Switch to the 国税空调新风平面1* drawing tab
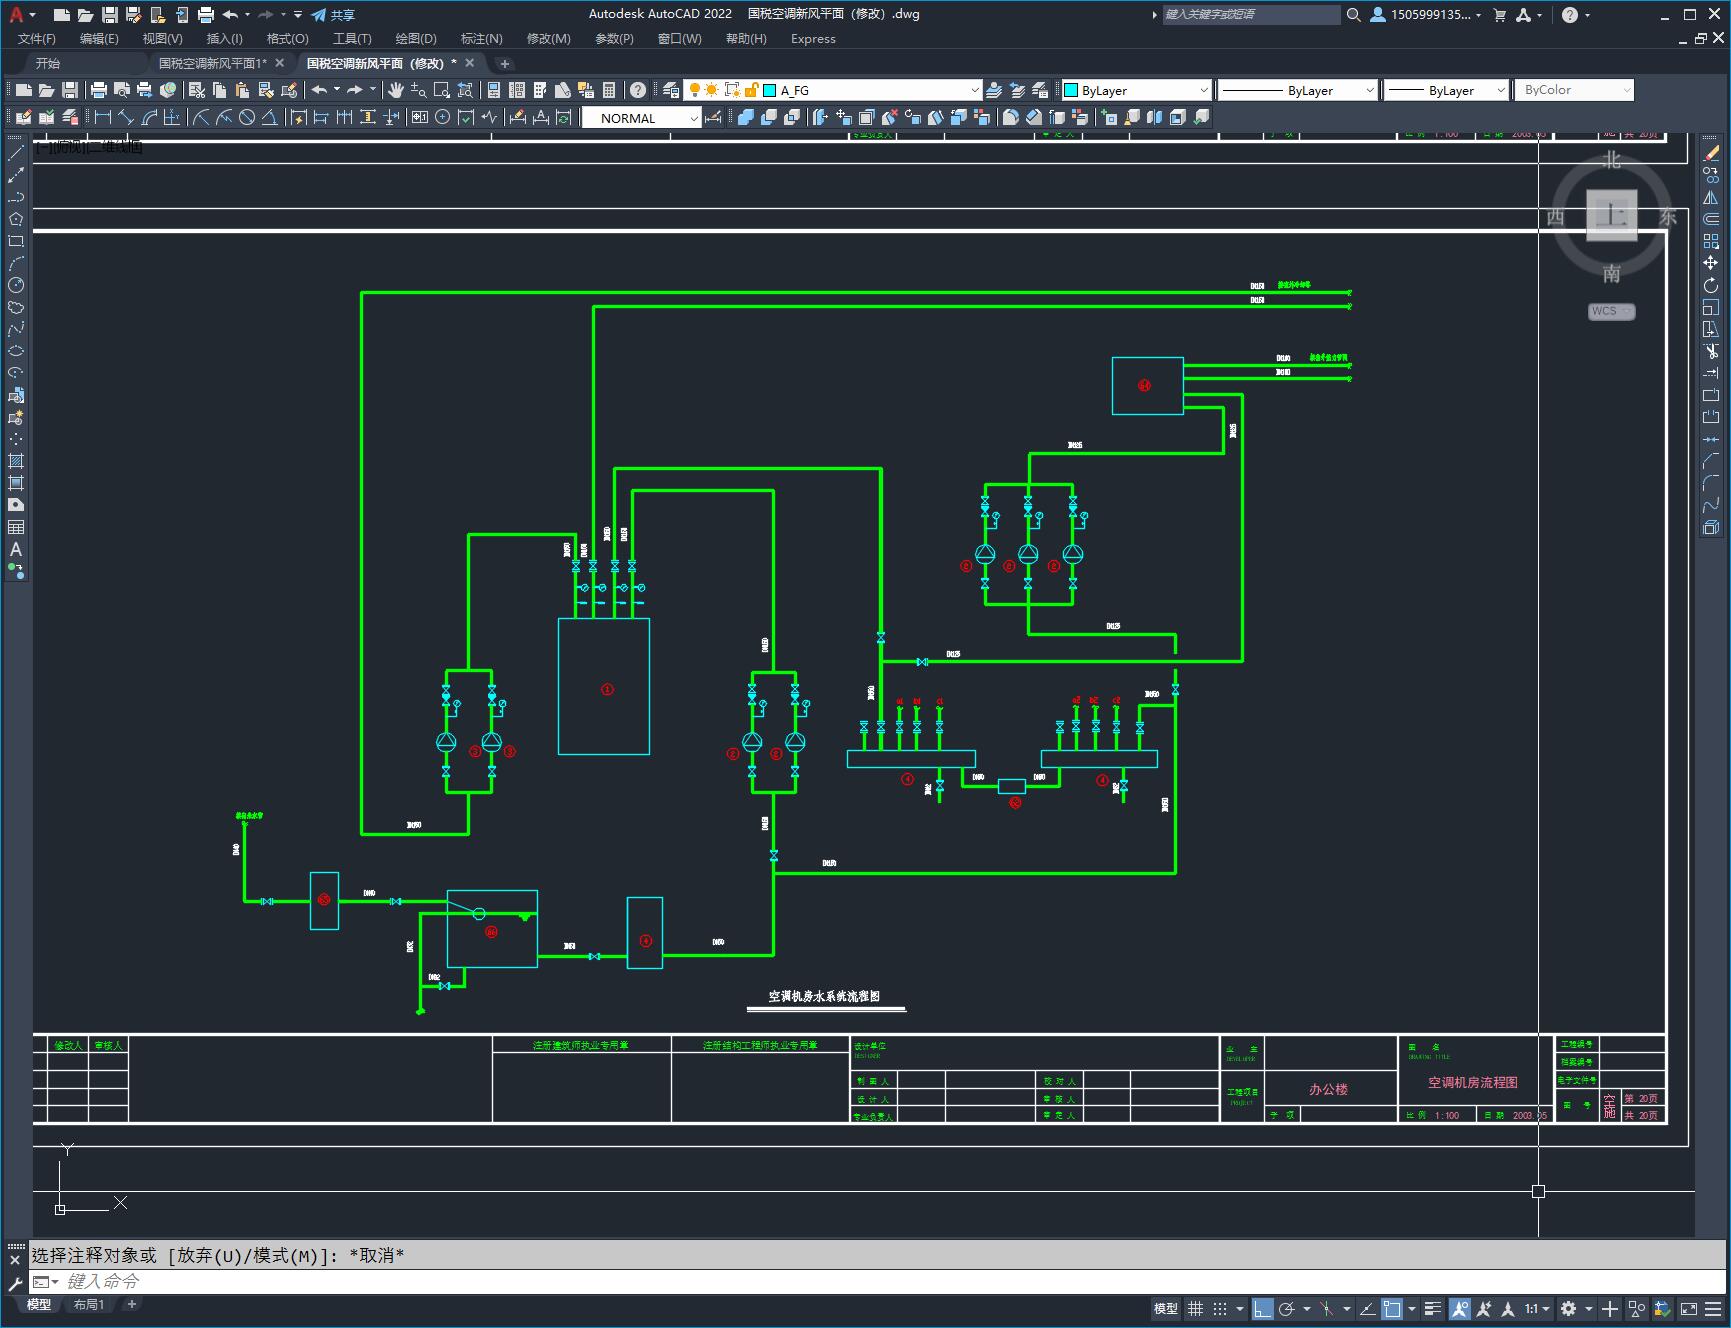Screen dimensions: 1731x1328 (212, 63)
